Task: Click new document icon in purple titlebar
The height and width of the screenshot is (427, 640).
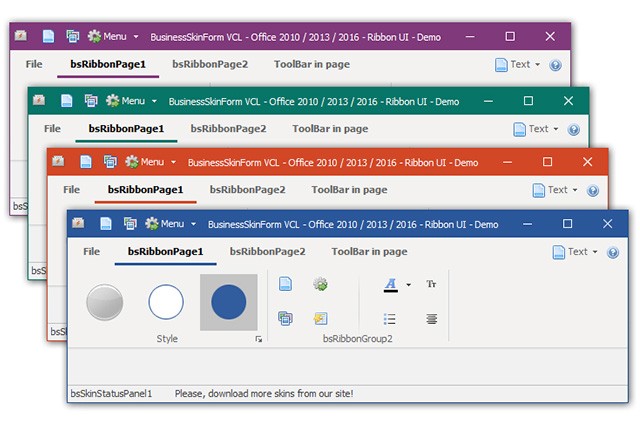Action: (x=48, y=36)
